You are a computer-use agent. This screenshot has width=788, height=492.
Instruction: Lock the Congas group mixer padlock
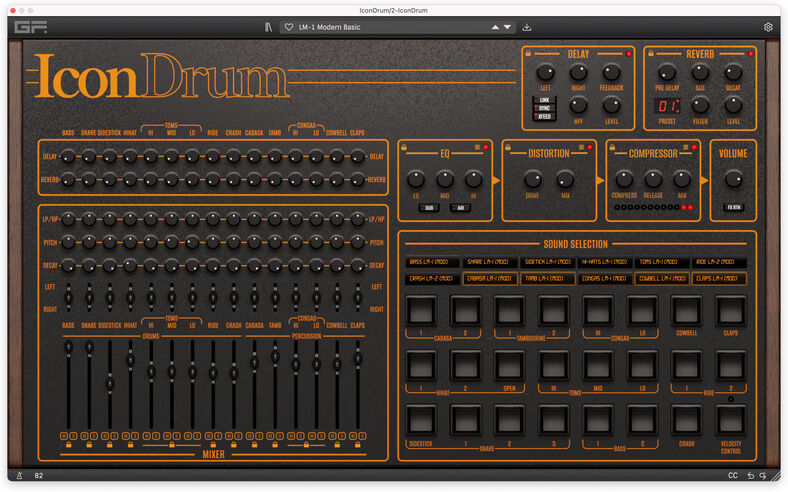tap(306, 445)
